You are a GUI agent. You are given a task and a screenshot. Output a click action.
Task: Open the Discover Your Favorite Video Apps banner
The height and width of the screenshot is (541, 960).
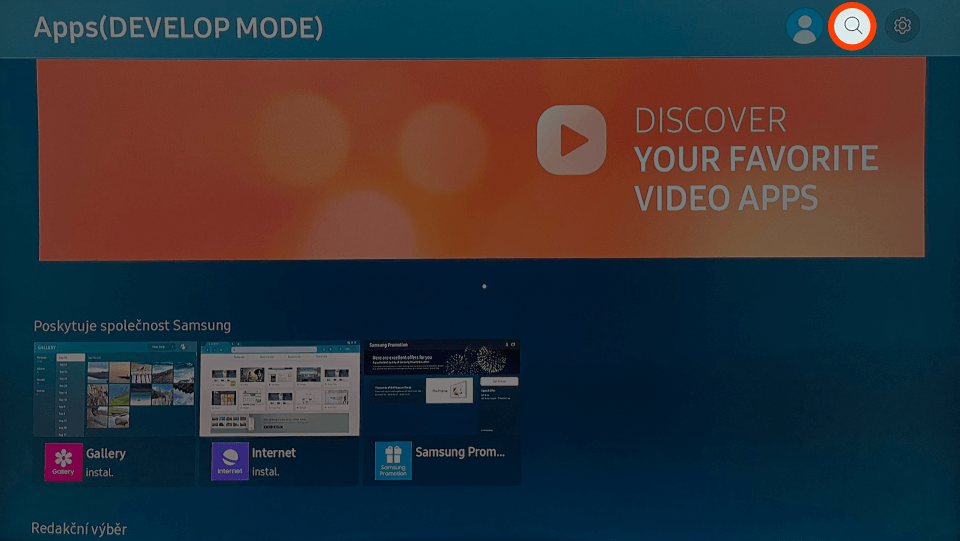point(481,159)
